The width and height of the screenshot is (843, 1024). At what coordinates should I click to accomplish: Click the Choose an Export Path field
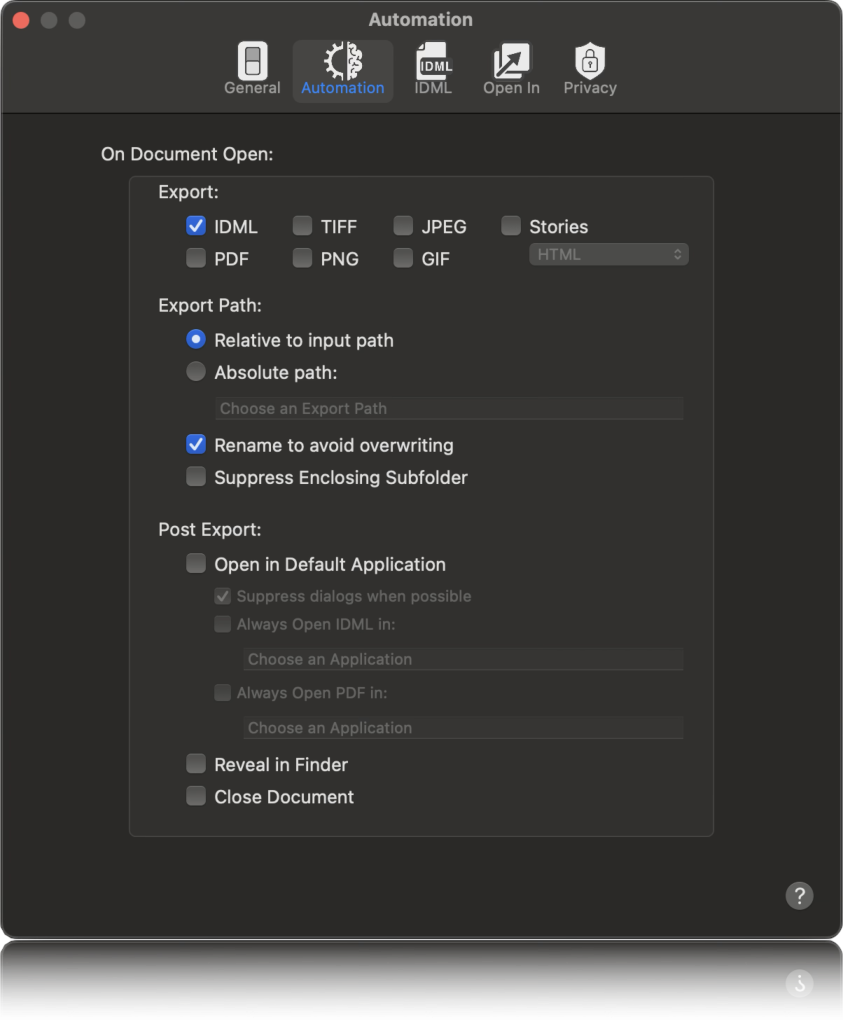[449, 409]
